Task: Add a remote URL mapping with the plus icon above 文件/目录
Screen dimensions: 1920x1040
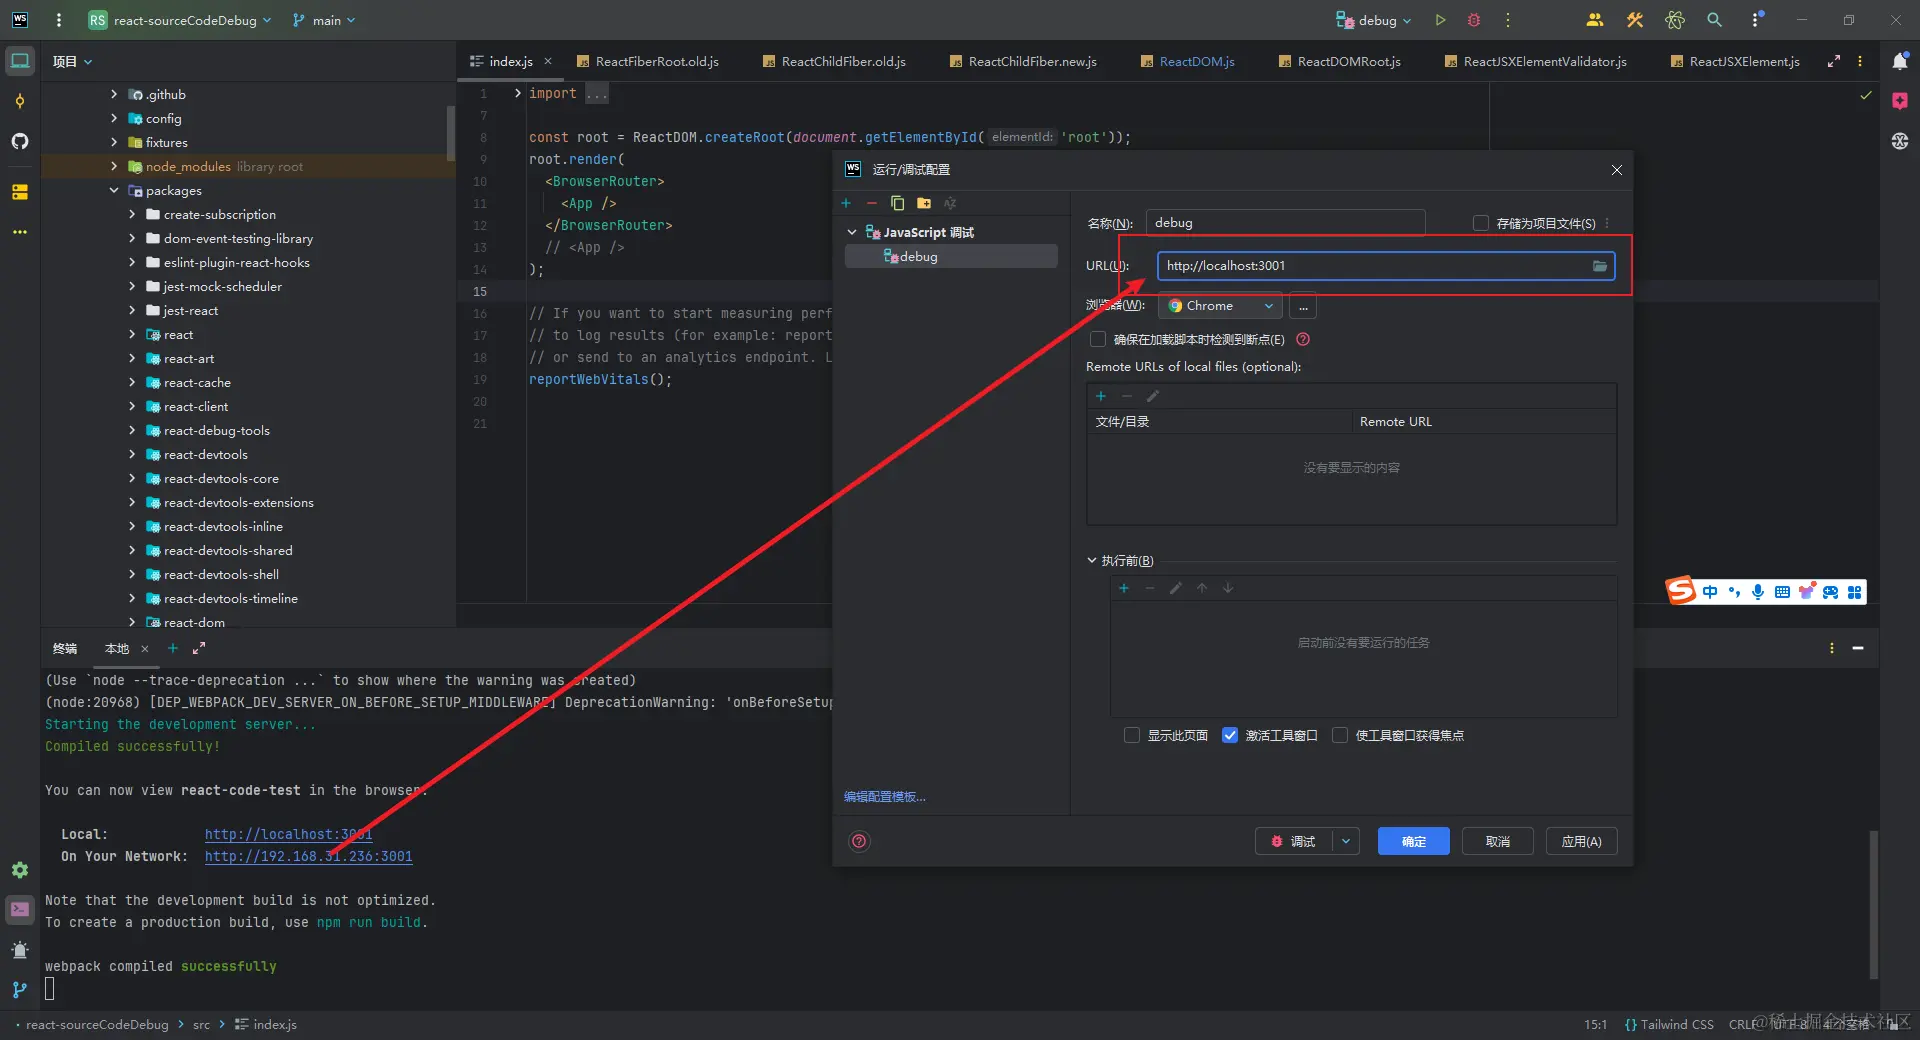Action: click(x=1101, y=396)
